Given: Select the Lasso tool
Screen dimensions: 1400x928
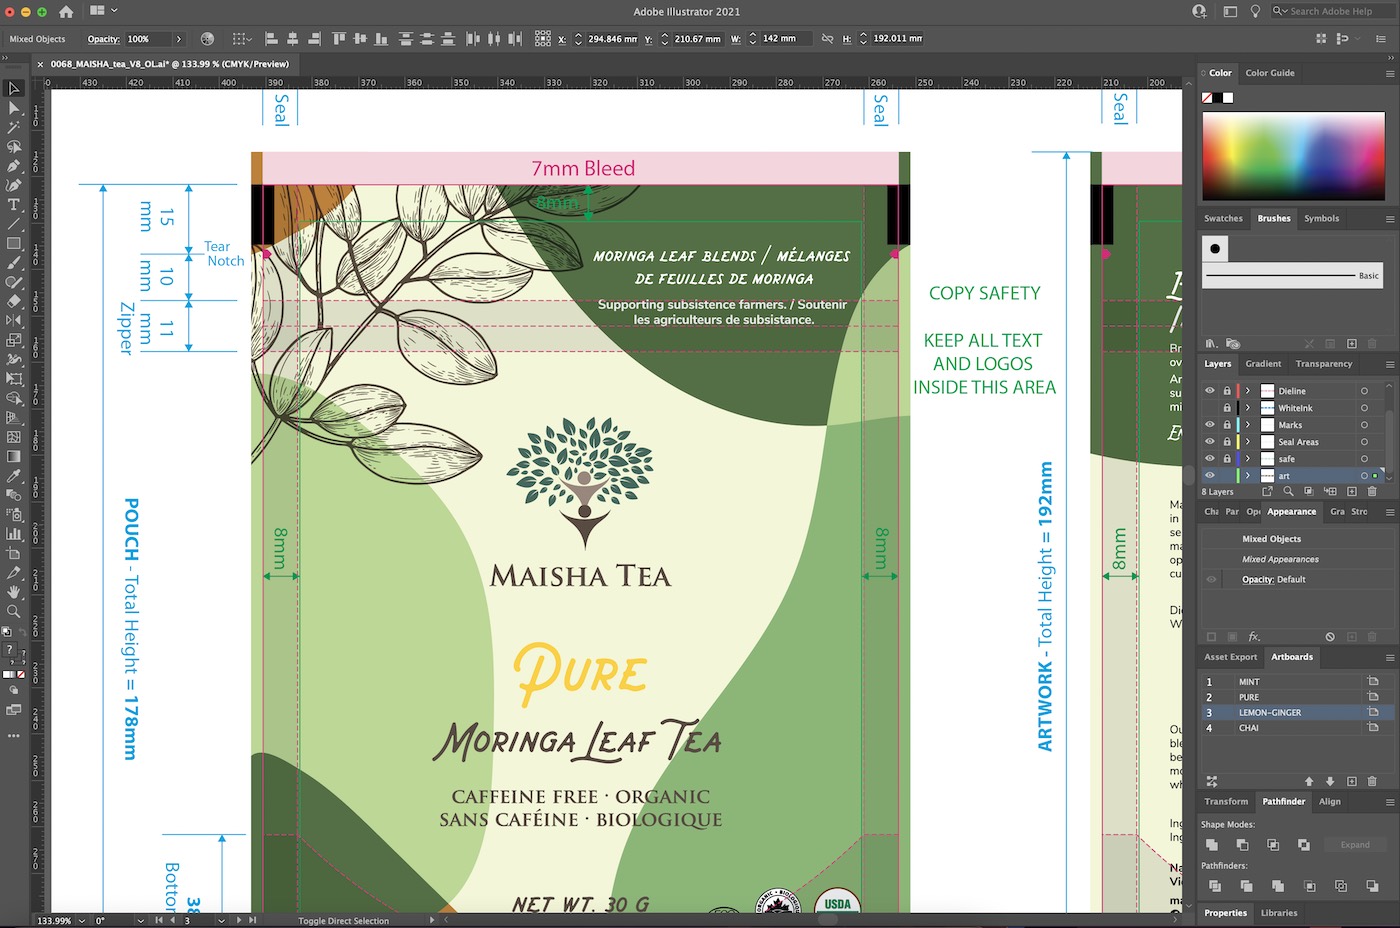Looking at the screenshot, I should coord(14,147).
